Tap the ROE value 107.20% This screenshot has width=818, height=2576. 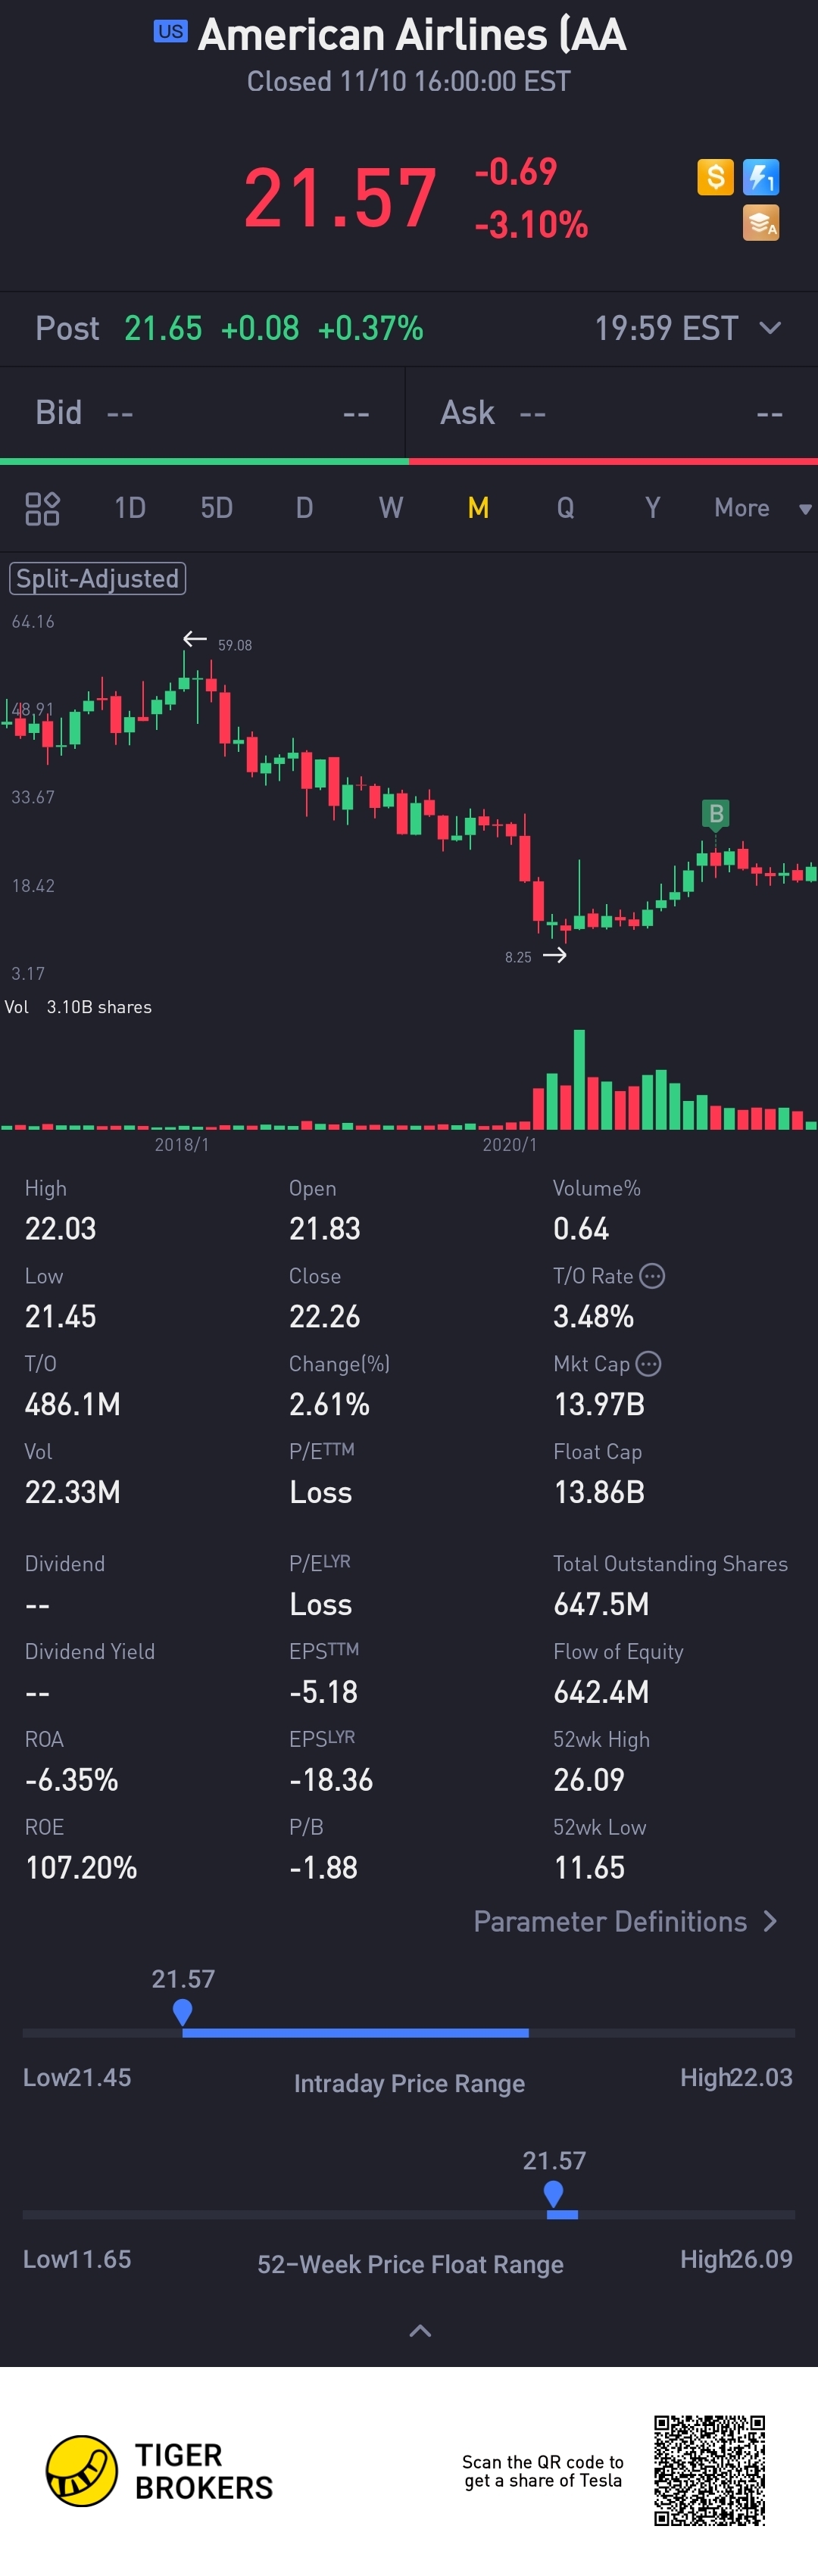coord(81,1868)
